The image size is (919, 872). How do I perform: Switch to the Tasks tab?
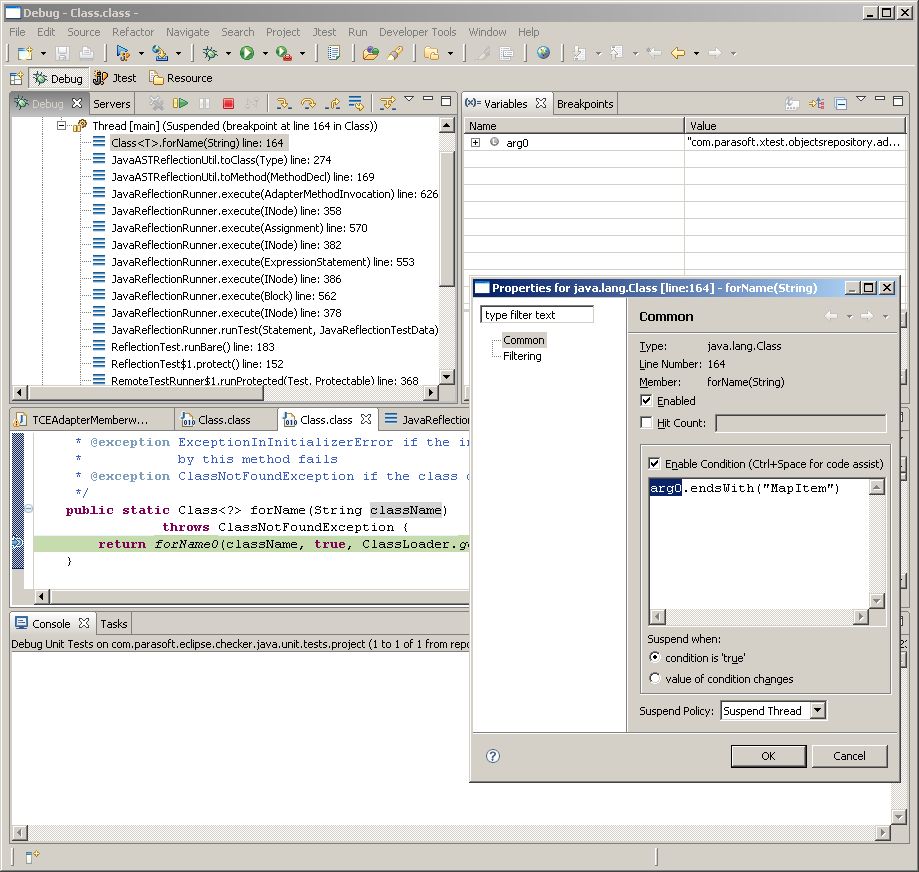coord(114,624)
